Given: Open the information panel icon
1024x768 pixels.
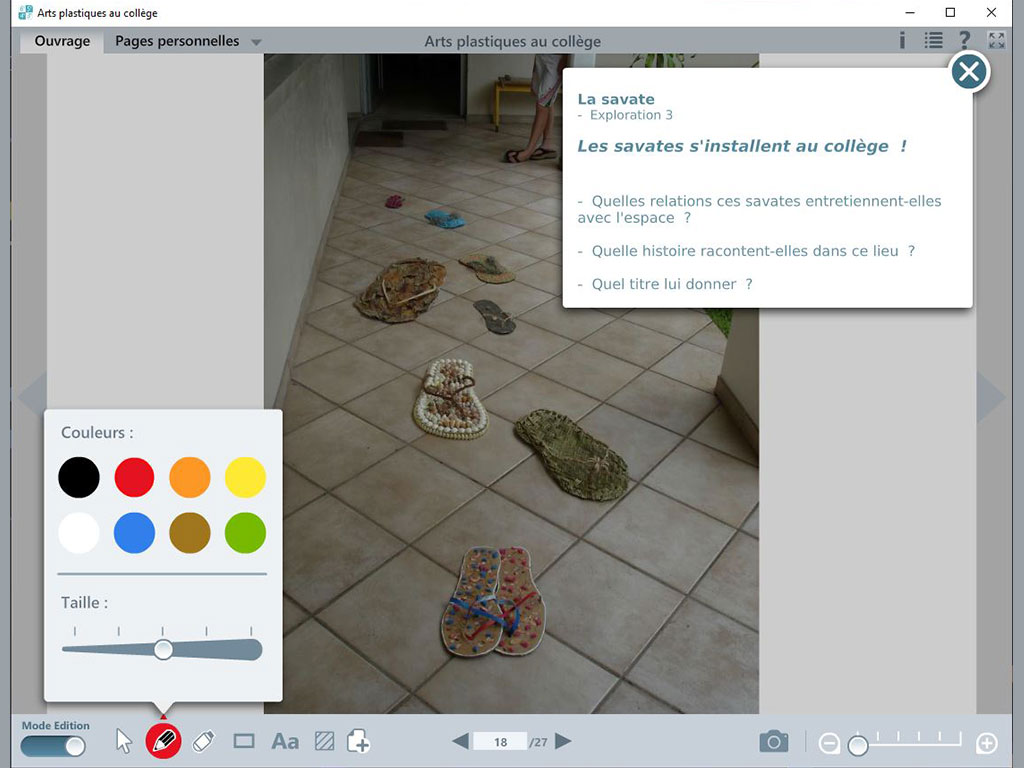Looking at the screenshot, I should click(x=903, y=40).
